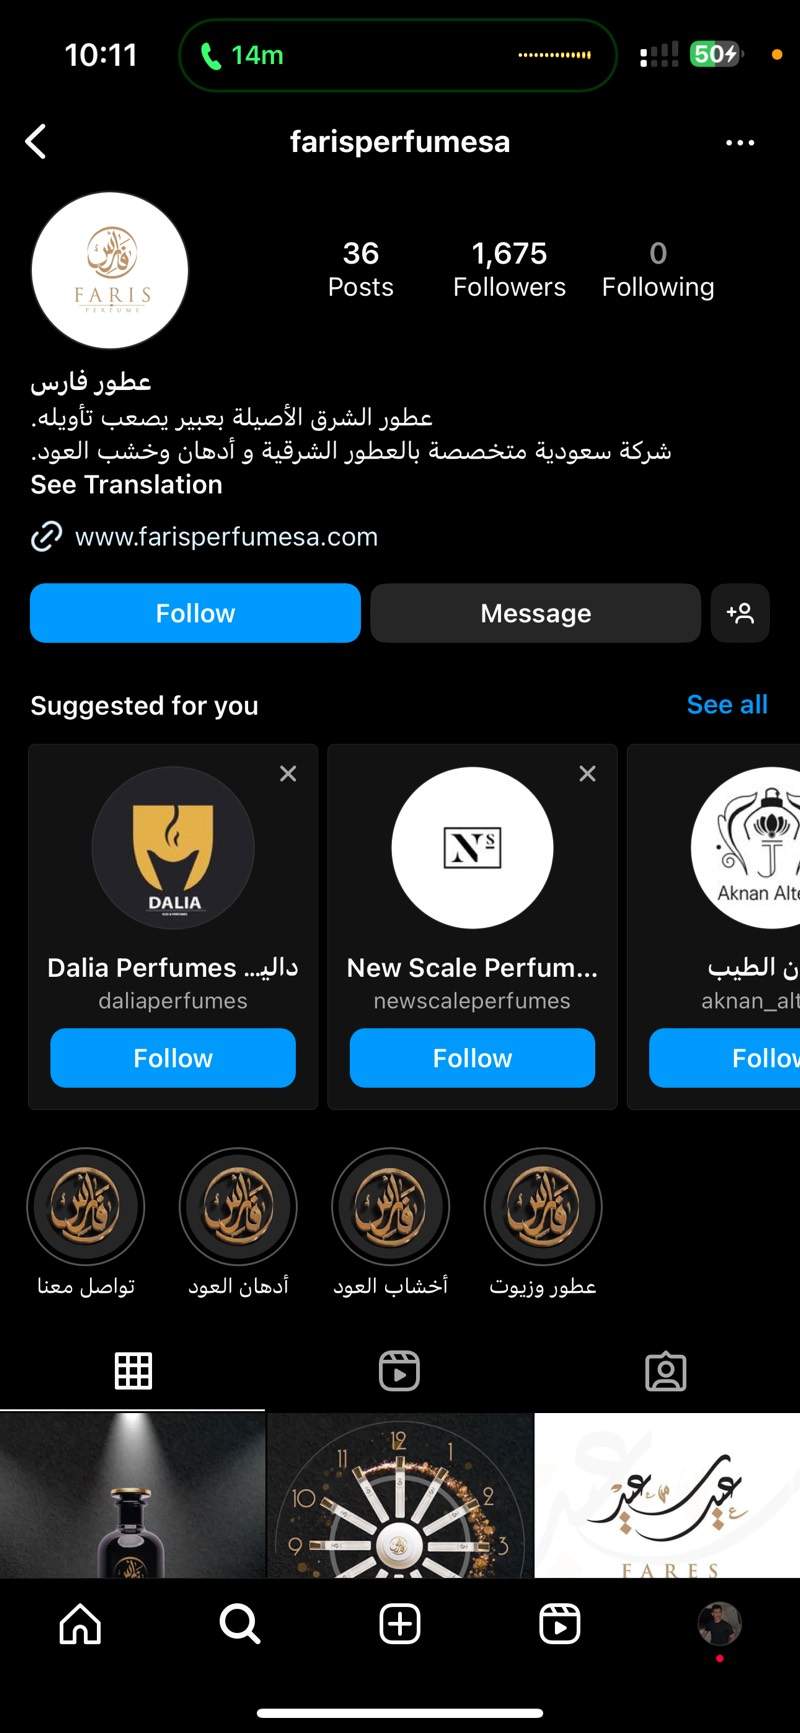The image size is (800, 1733).
Task: Switch to the Reels profile tab
Action: pos(399,1371)
